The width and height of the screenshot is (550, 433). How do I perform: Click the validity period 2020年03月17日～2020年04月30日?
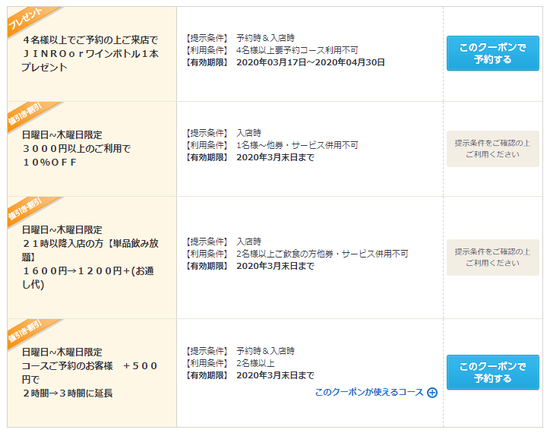[x=310, y=62]
